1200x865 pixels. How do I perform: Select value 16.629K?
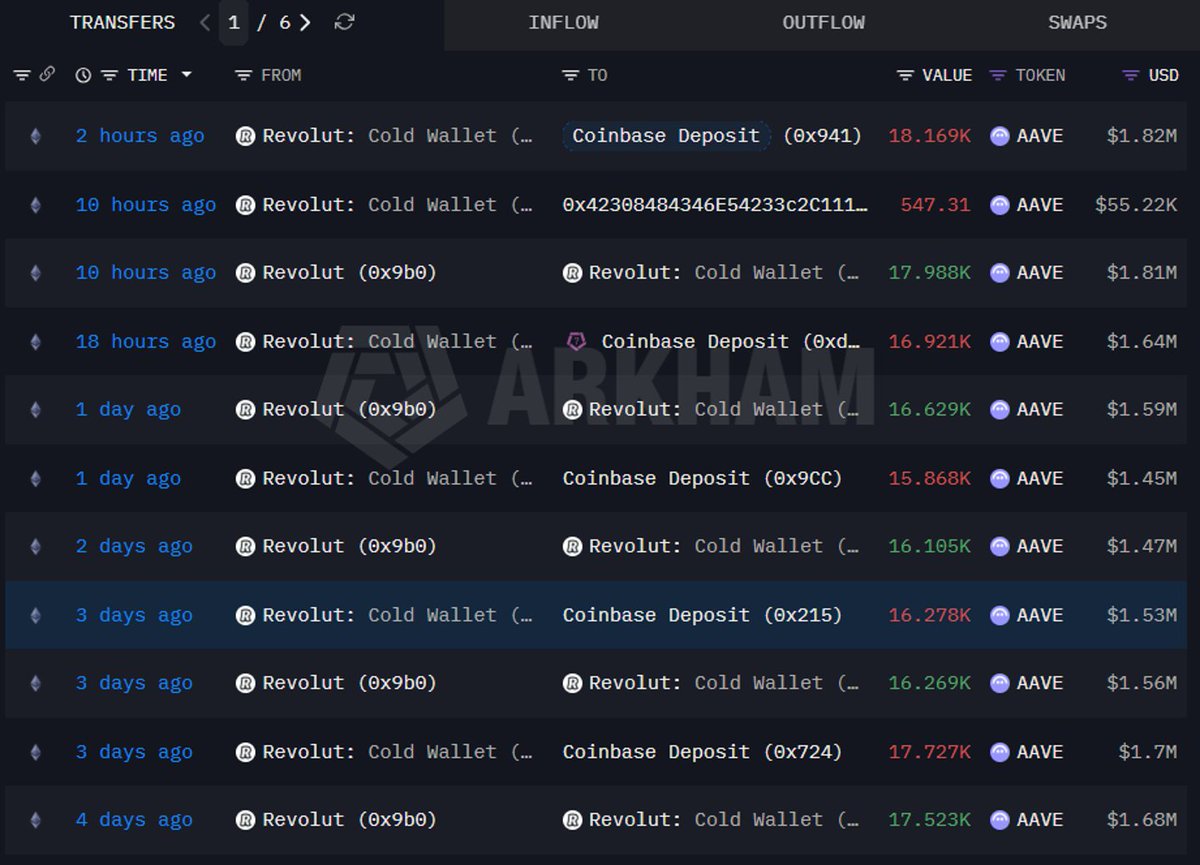929,409
